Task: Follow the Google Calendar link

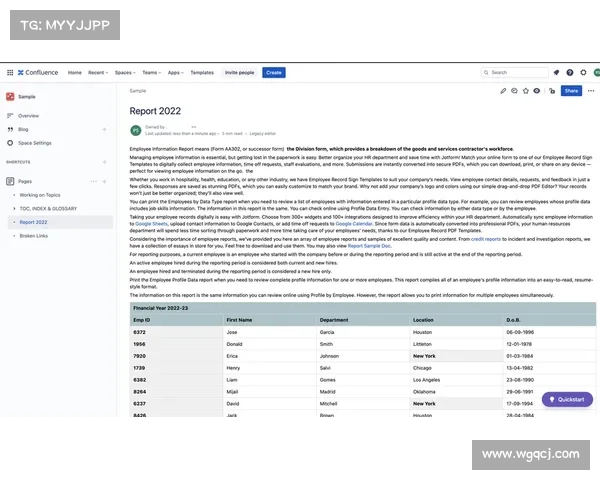Action: [x=354, y=224]
